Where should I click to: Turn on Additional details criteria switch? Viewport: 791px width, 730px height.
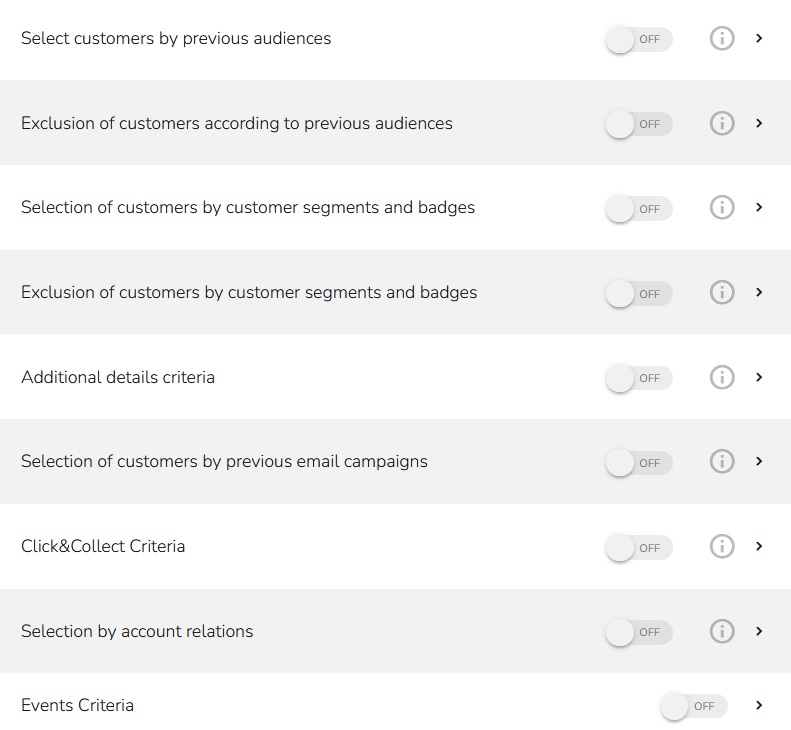pos(639,378)
